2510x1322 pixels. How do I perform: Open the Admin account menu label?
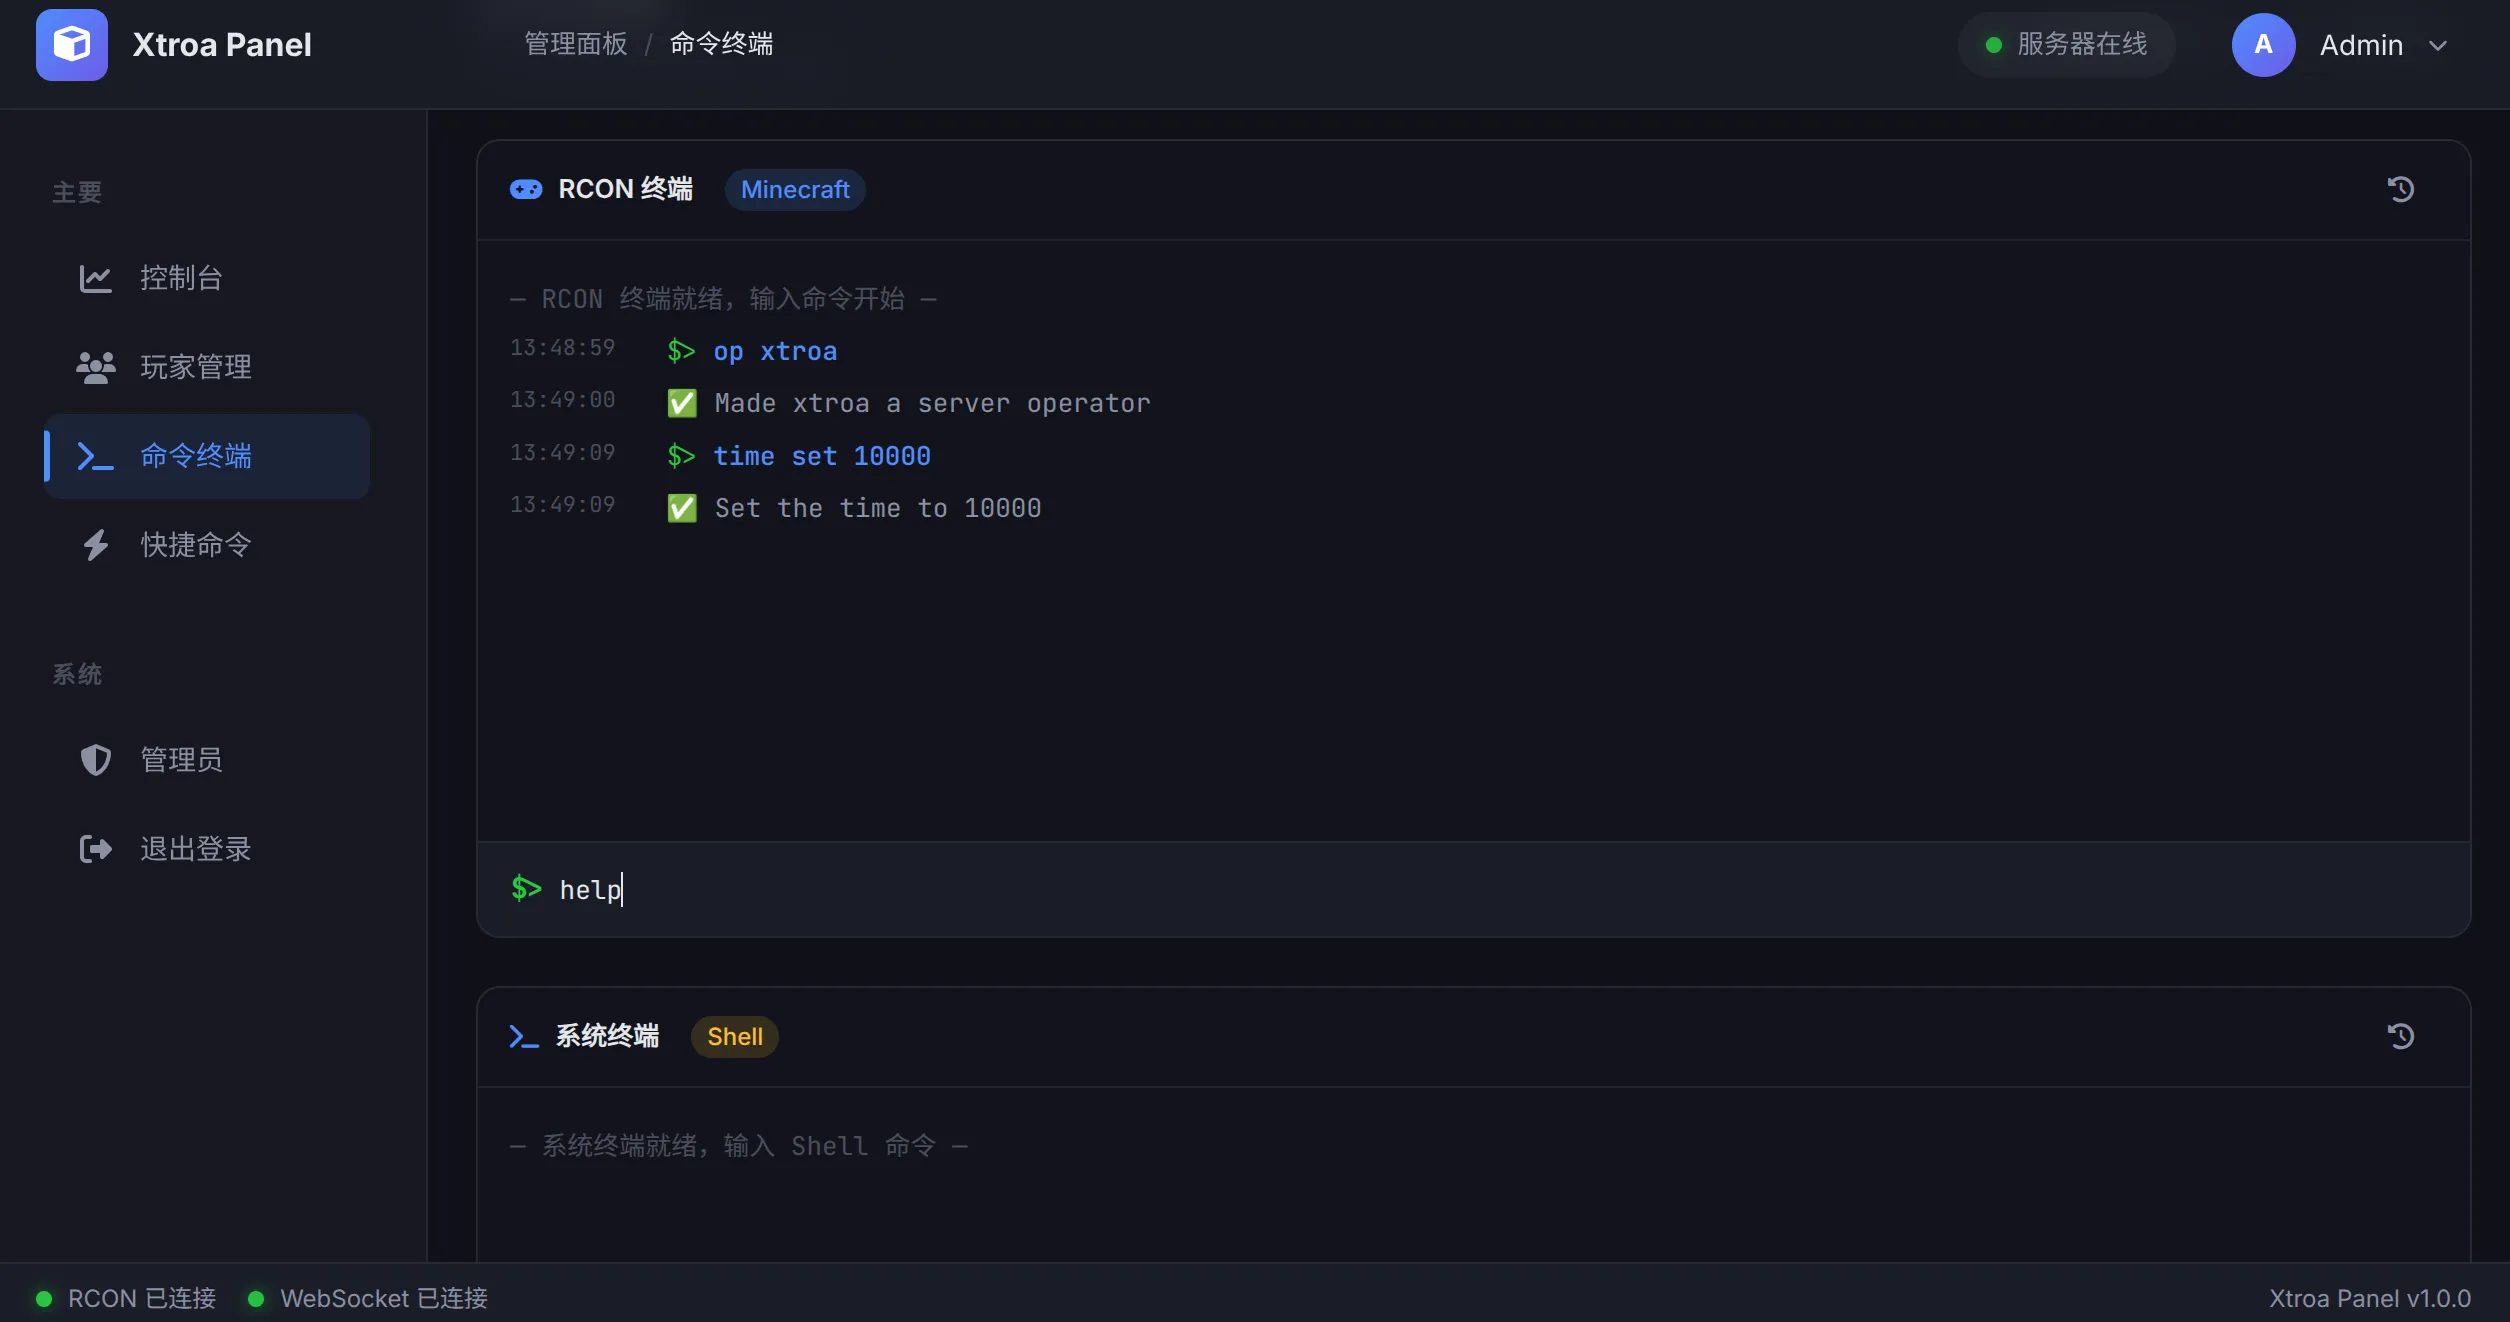point(2360,46)
